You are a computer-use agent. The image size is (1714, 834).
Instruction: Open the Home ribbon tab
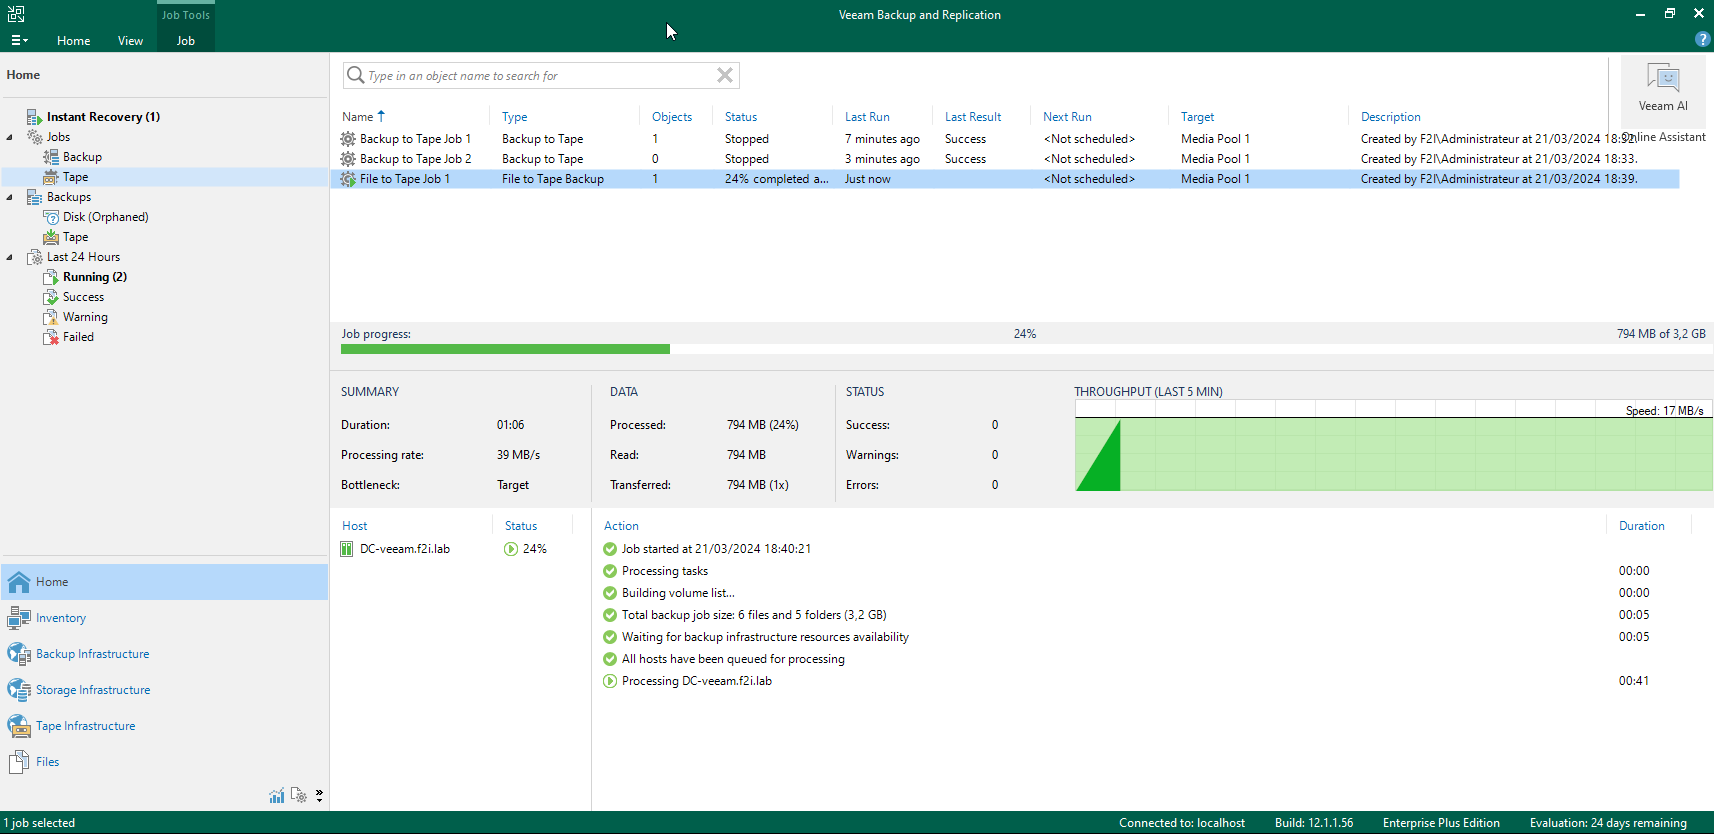(73, 41)
